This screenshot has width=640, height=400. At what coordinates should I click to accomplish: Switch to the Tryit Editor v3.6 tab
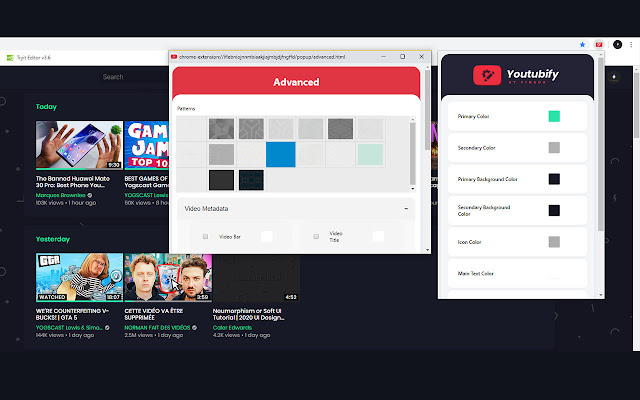[29, 58]
